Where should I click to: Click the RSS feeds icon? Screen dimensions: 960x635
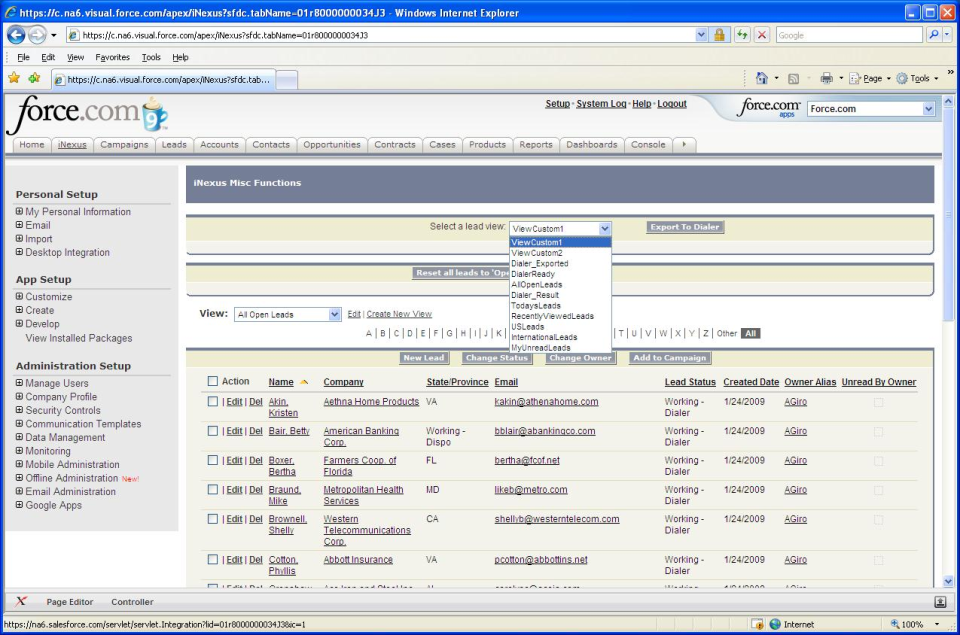(x=793, y=78)
